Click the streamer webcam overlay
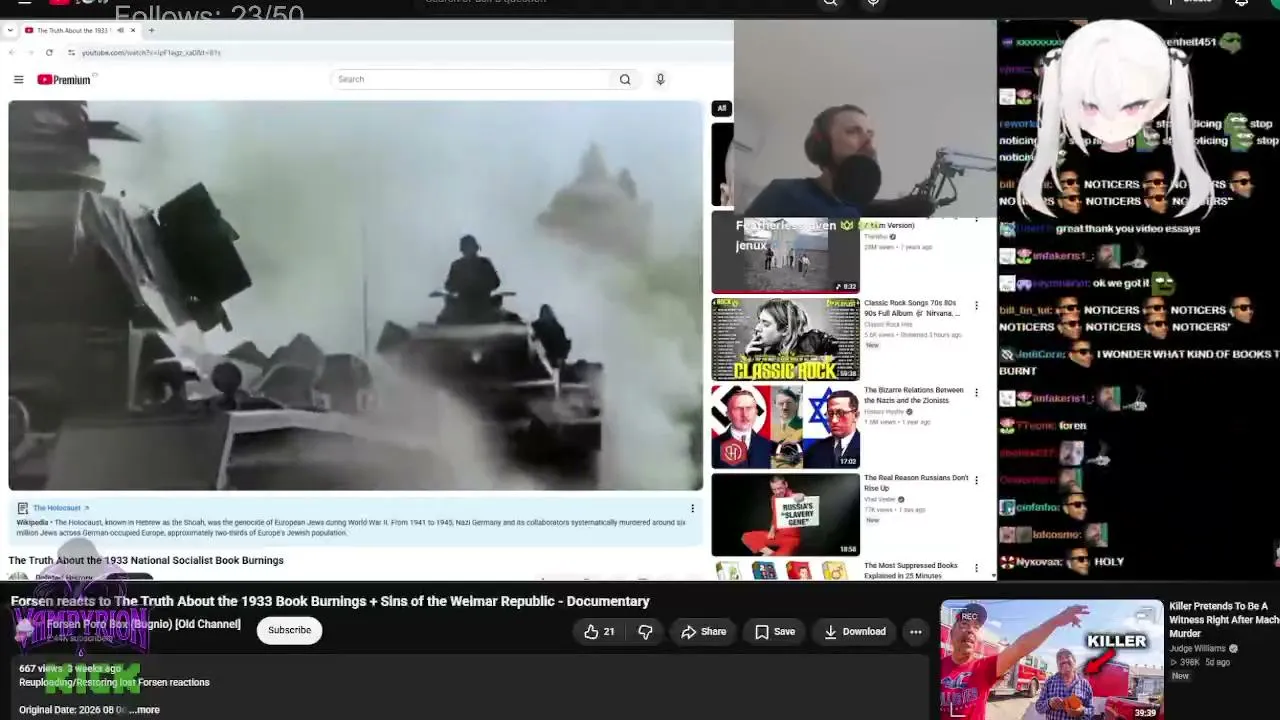The width and height of the screenshot is (1280, 720). pyautogui.click(x=865, y=118)
